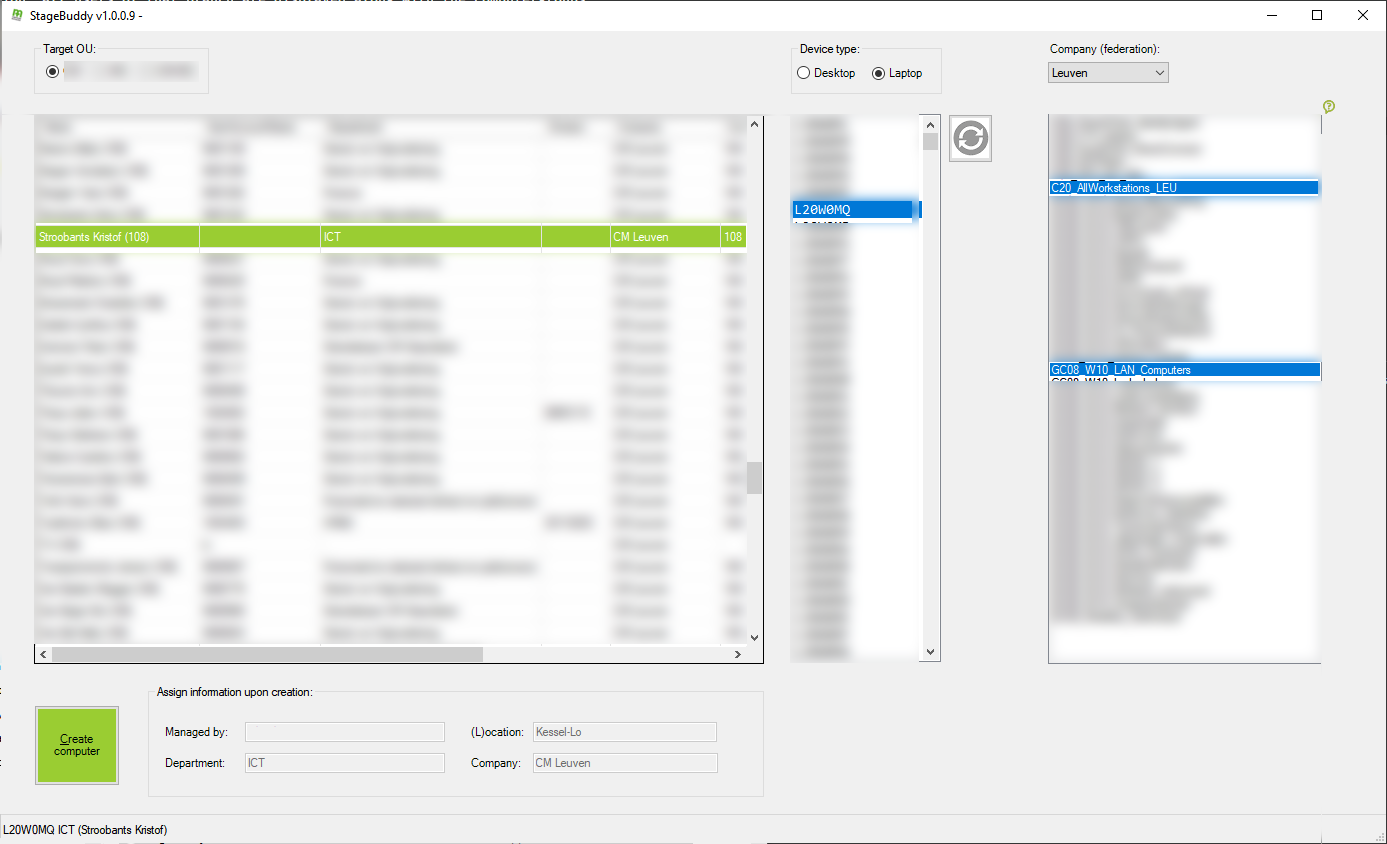
Task: Click the user table's horizontal scroll-left arrow
Action: pyautogui.click(x=43, y=654)
